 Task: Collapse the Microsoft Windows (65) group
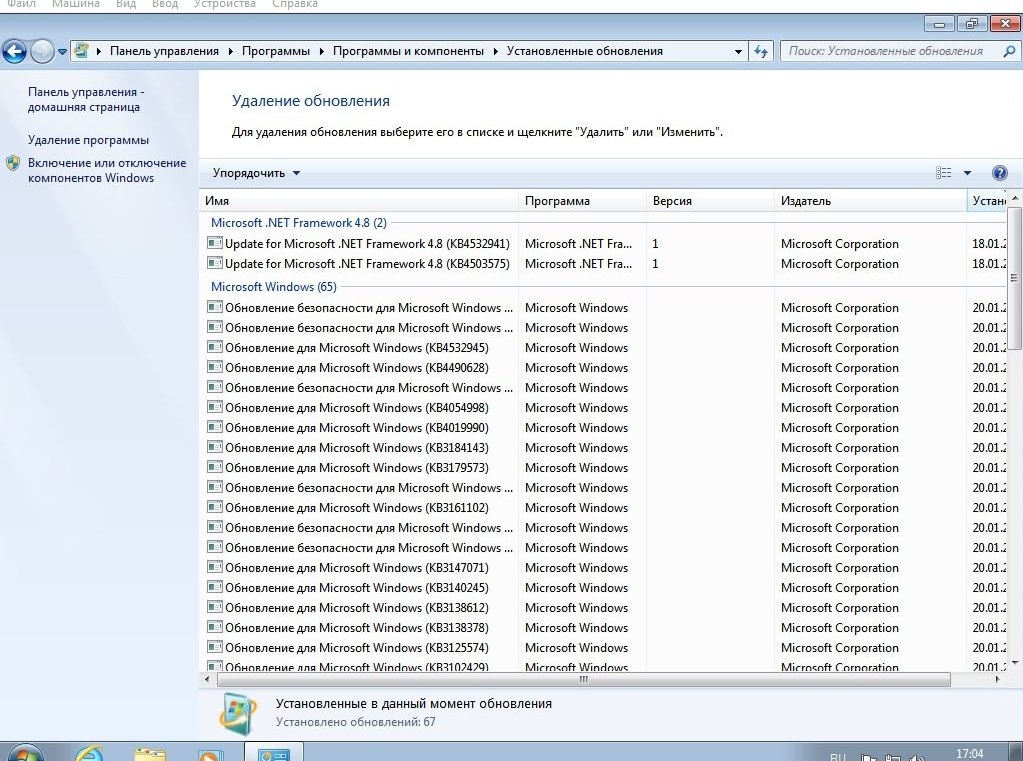[x=274, y=287]
